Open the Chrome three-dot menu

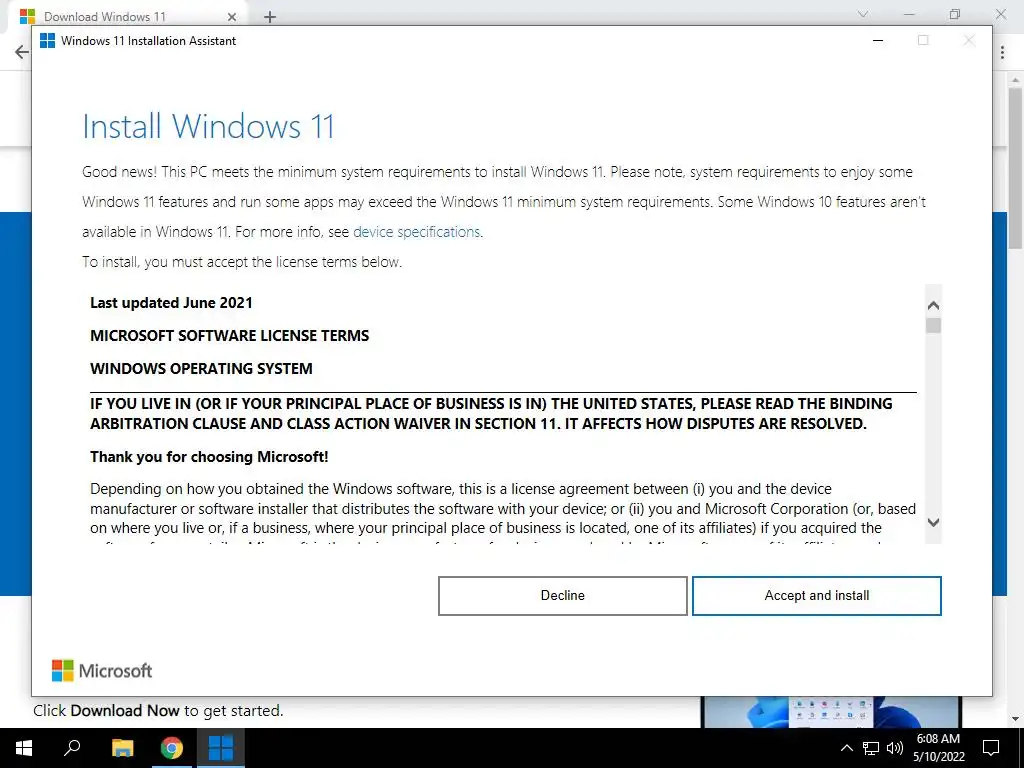[x=1002, y=52]
